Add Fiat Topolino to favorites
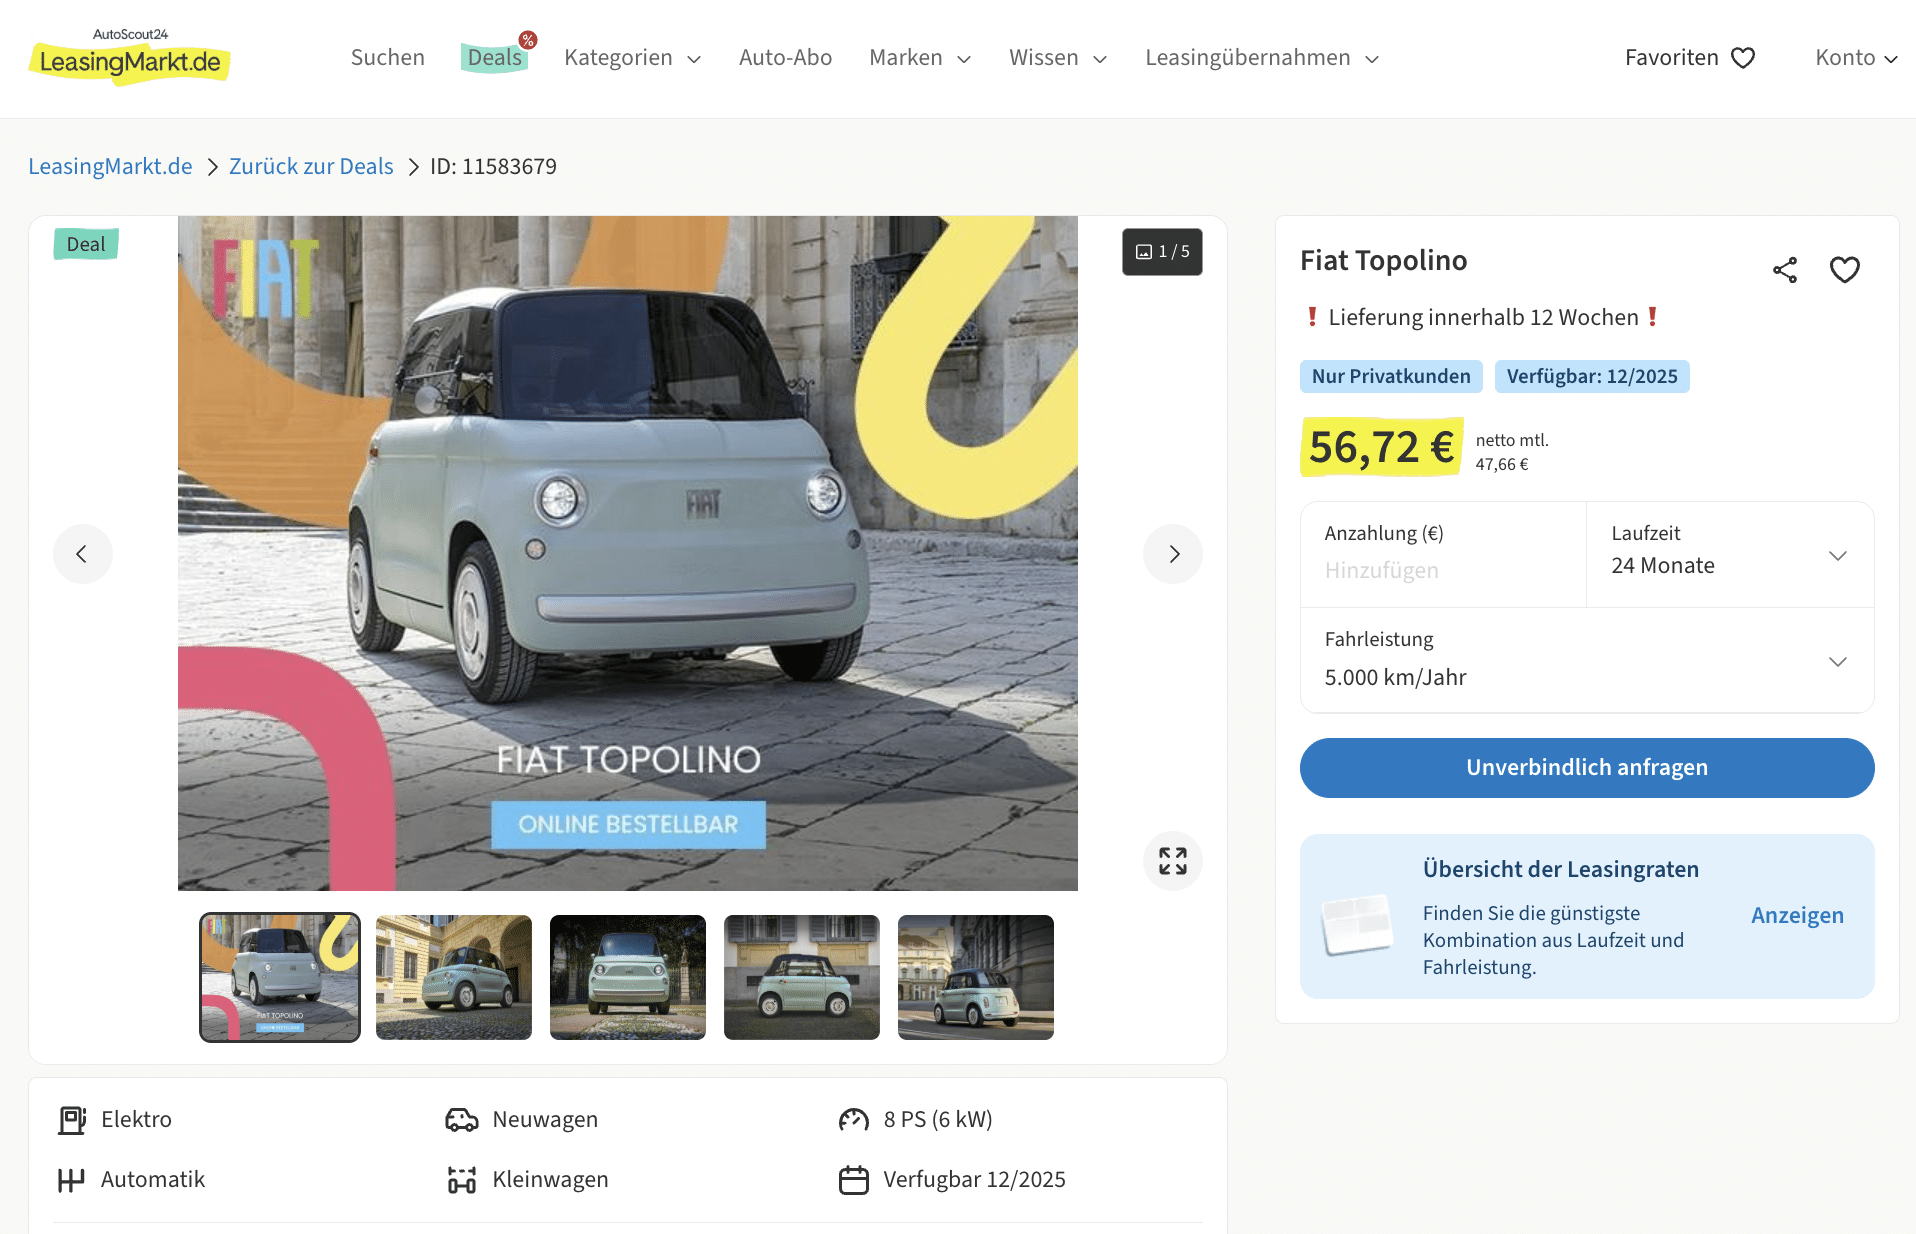1916x1234 pixels. (x=1845, y=270)
